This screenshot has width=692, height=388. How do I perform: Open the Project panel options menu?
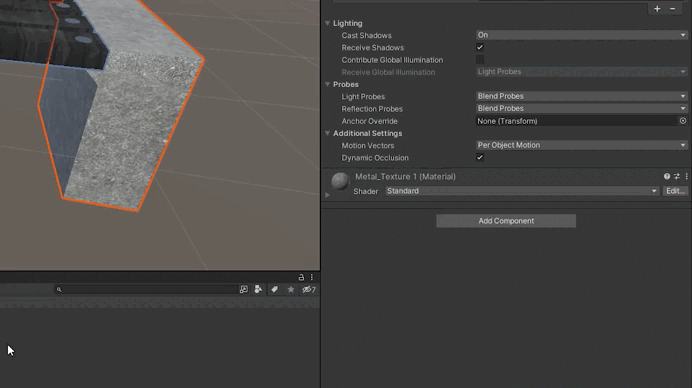click(x=312, y=277)
